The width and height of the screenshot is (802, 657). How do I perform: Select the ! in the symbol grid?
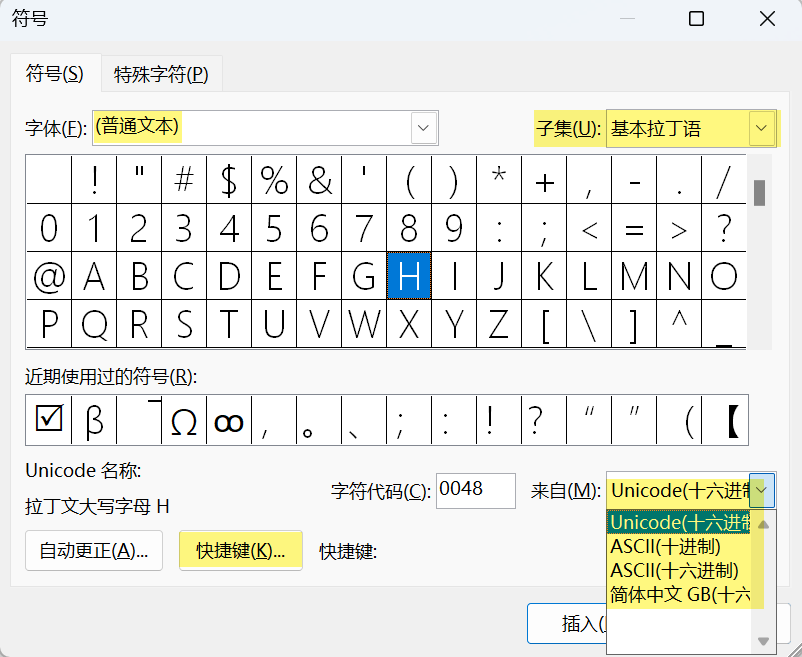click(94, 179)
